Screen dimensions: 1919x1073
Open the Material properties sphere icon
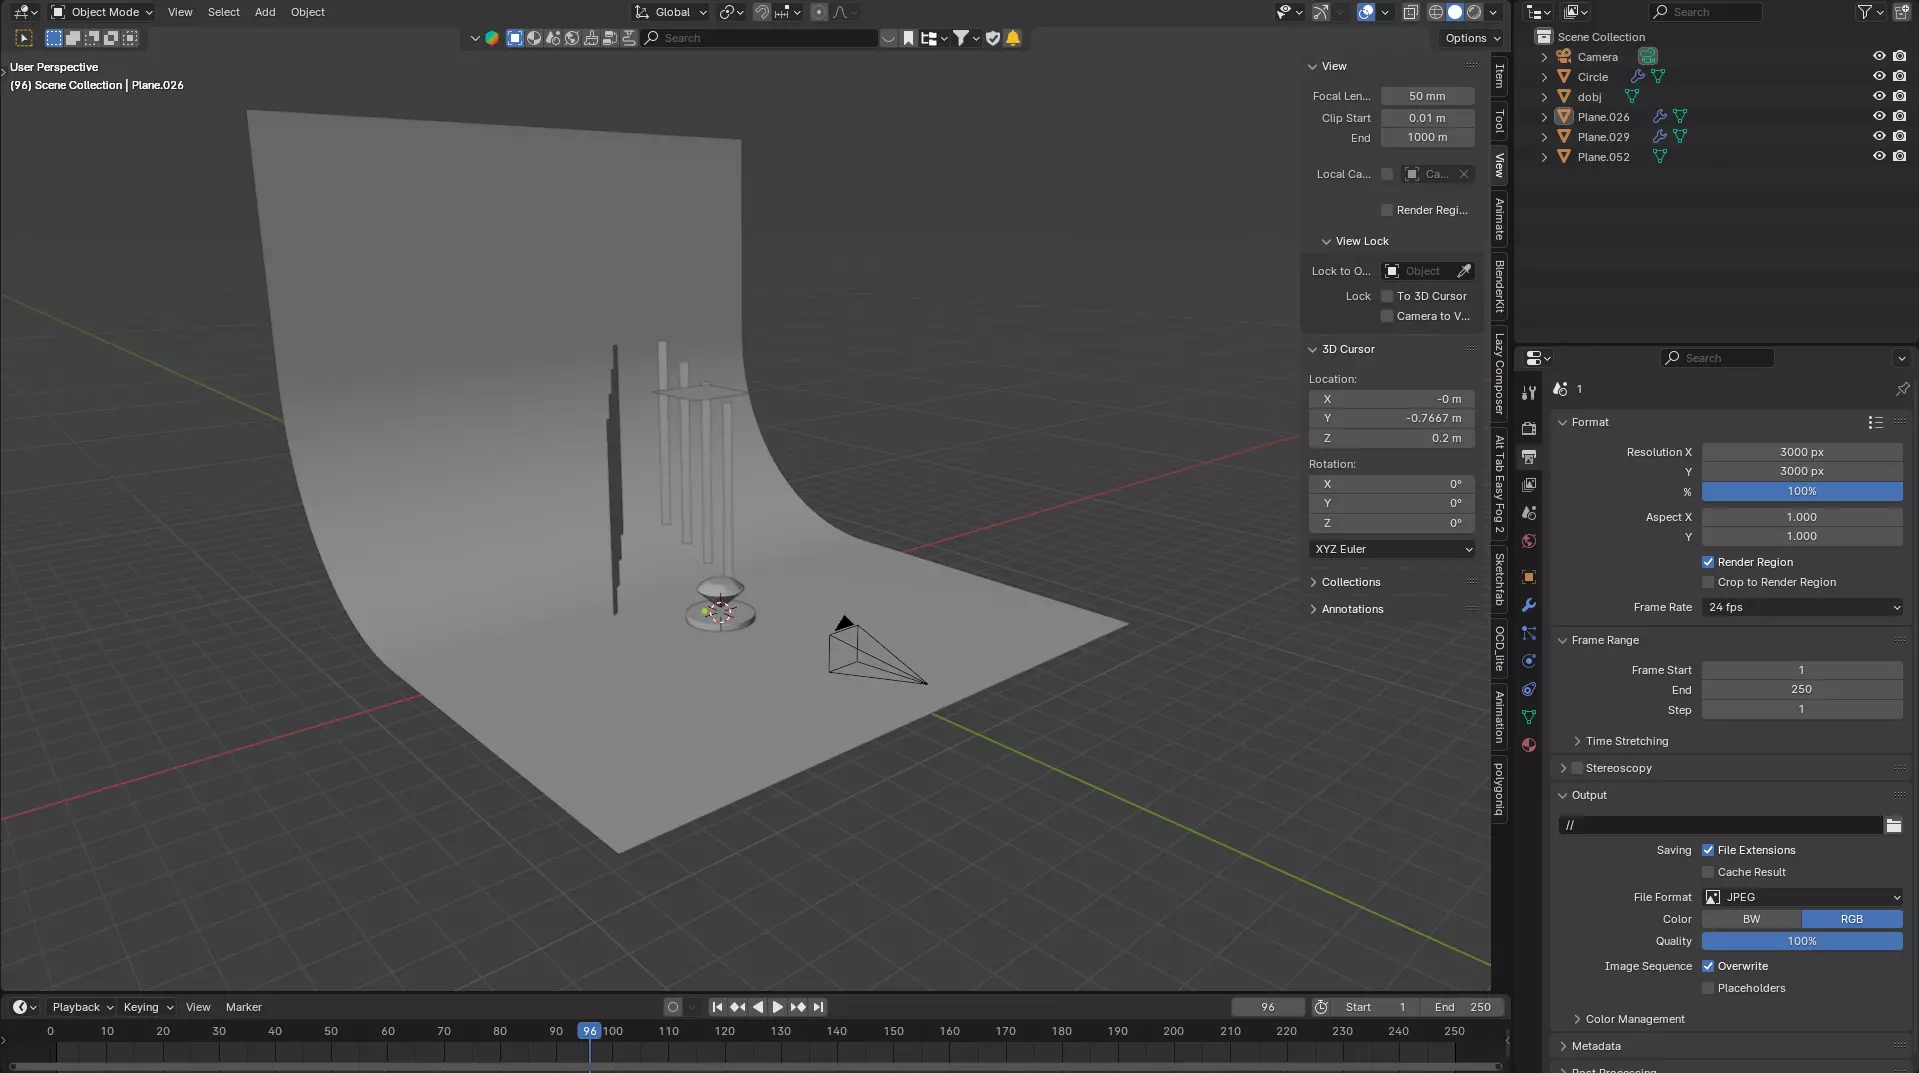coord(1528,745)
